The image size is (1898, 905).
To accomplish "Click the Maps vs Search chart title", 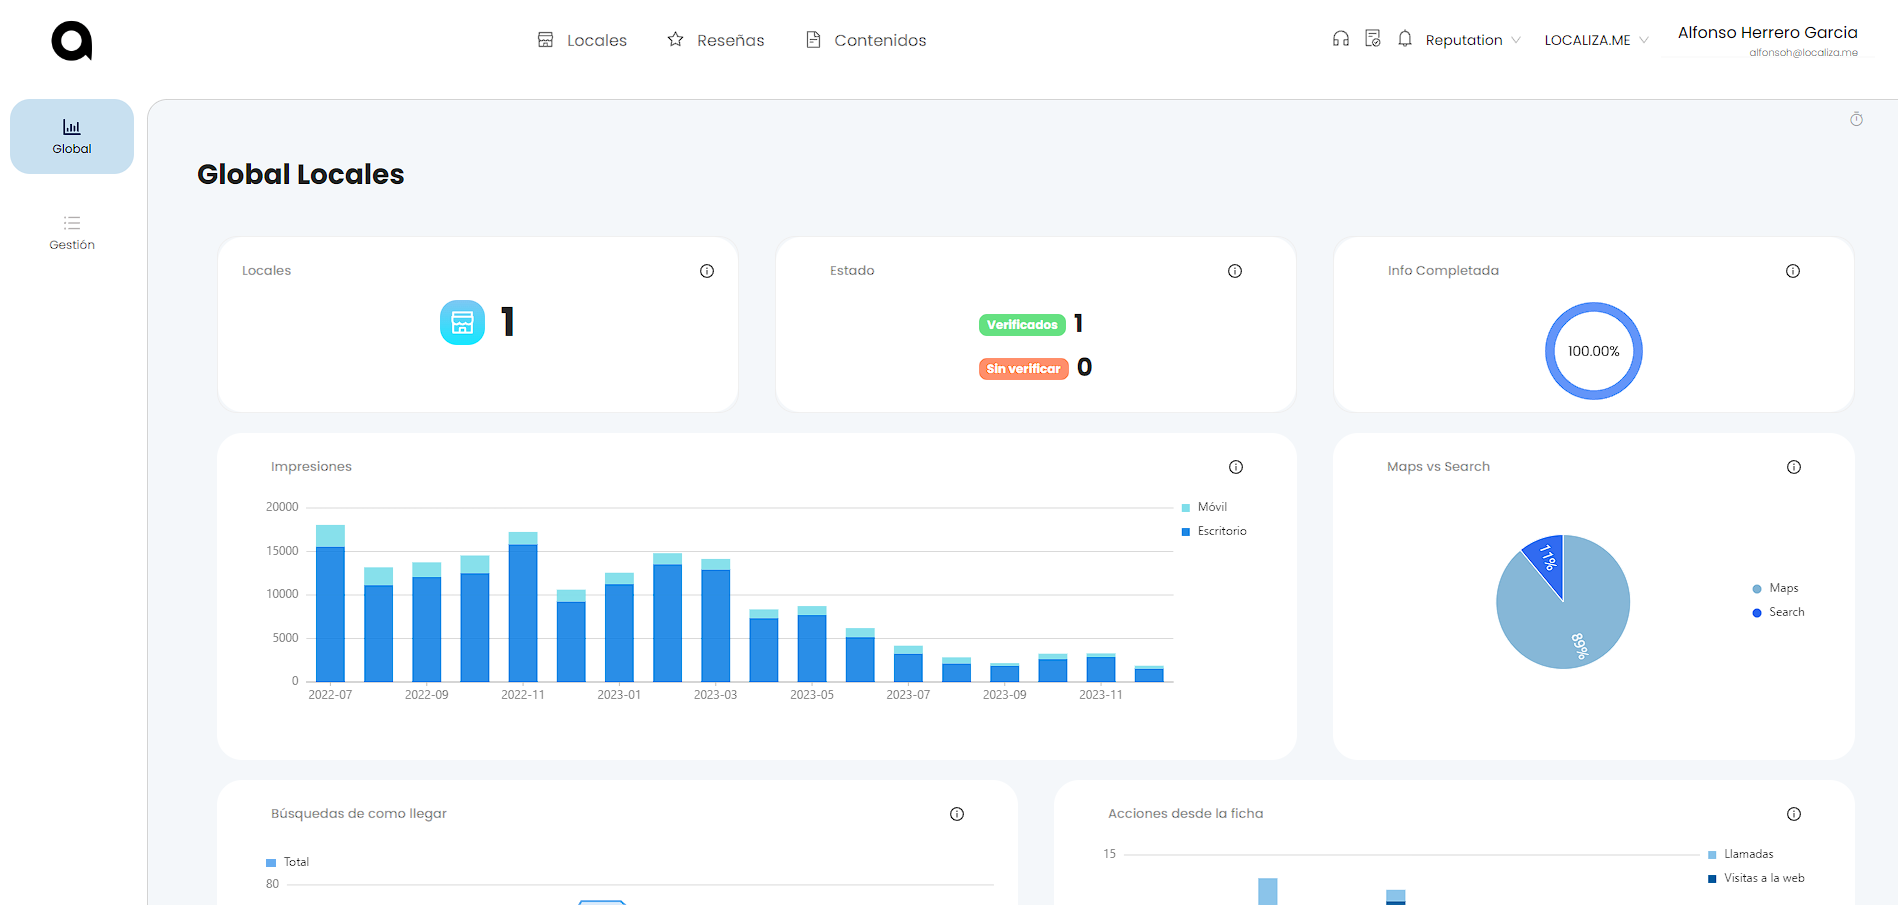I will pos(1438,467).
